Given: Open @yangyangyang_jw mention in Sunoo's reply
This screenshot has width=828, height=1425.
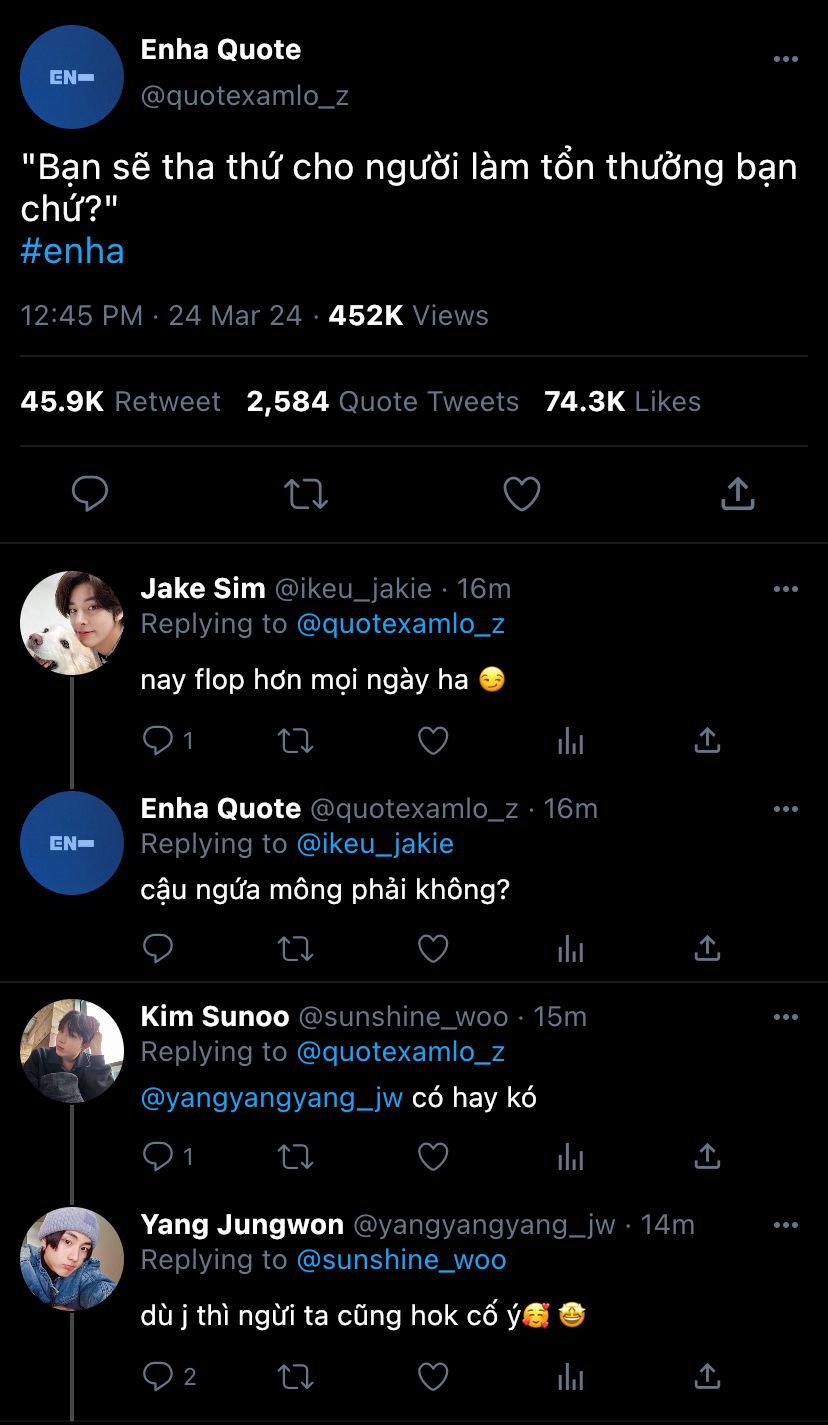Looking at the screenshot, I should click(272, 1097).
